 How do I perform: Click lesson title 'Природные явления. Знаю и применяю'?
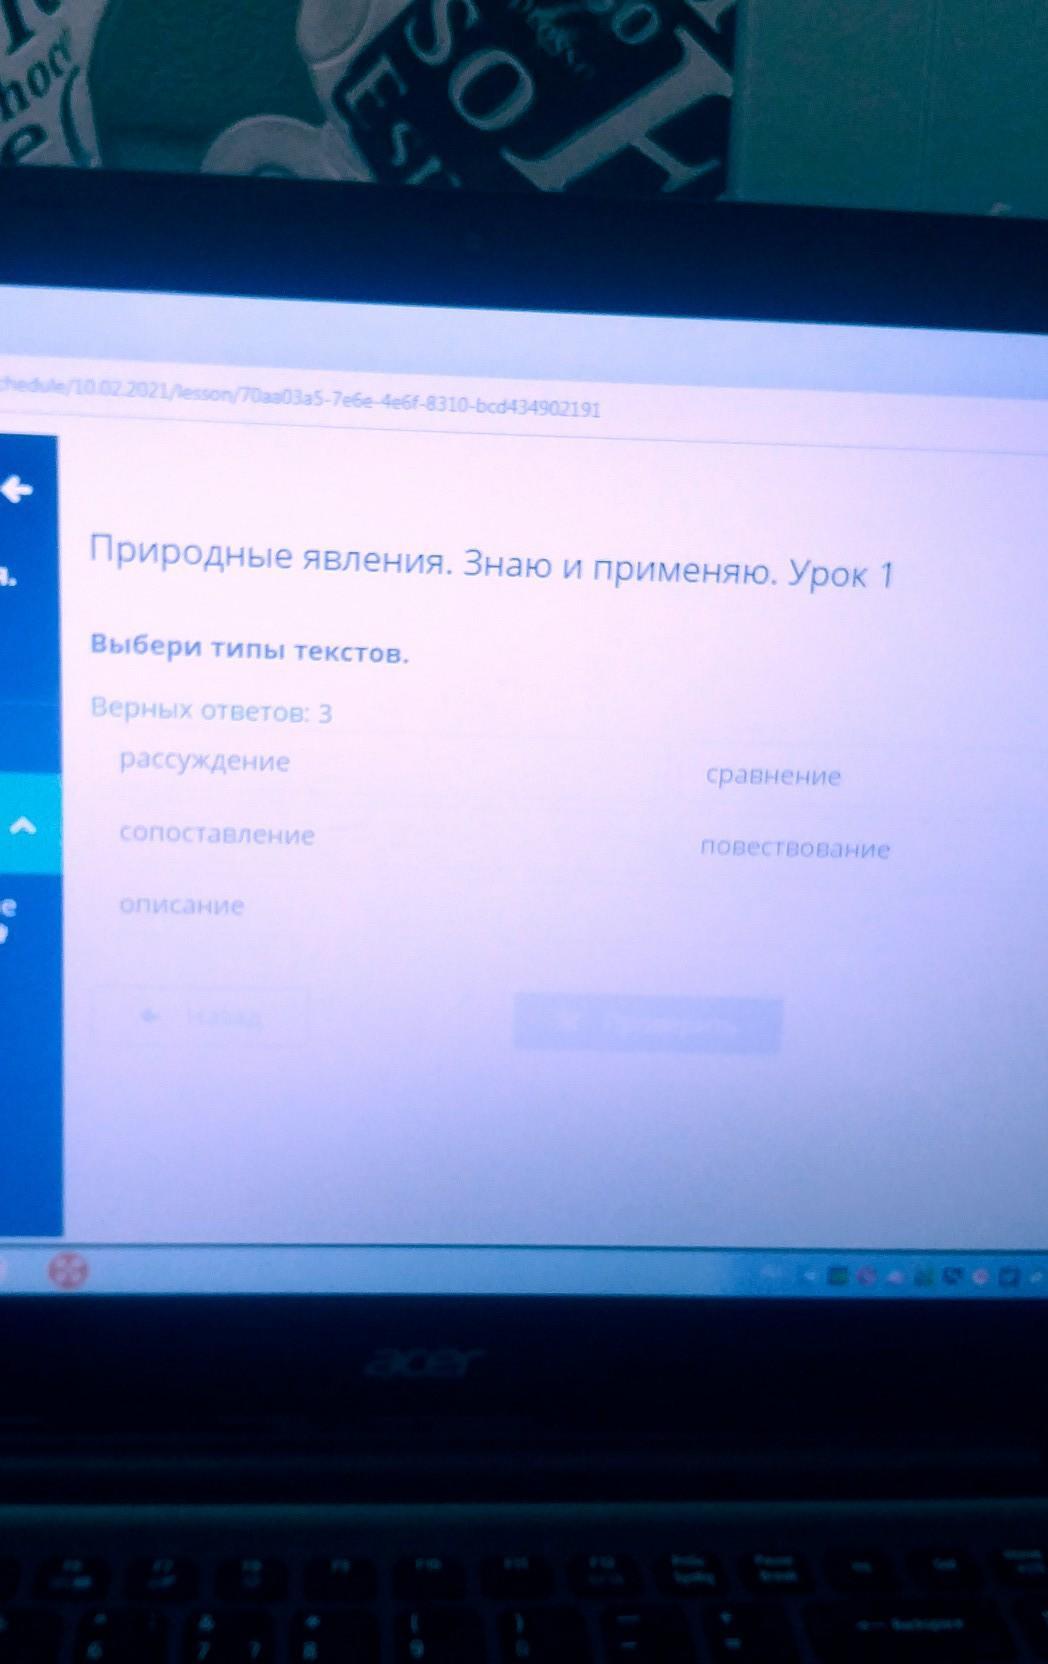[432, 561]
